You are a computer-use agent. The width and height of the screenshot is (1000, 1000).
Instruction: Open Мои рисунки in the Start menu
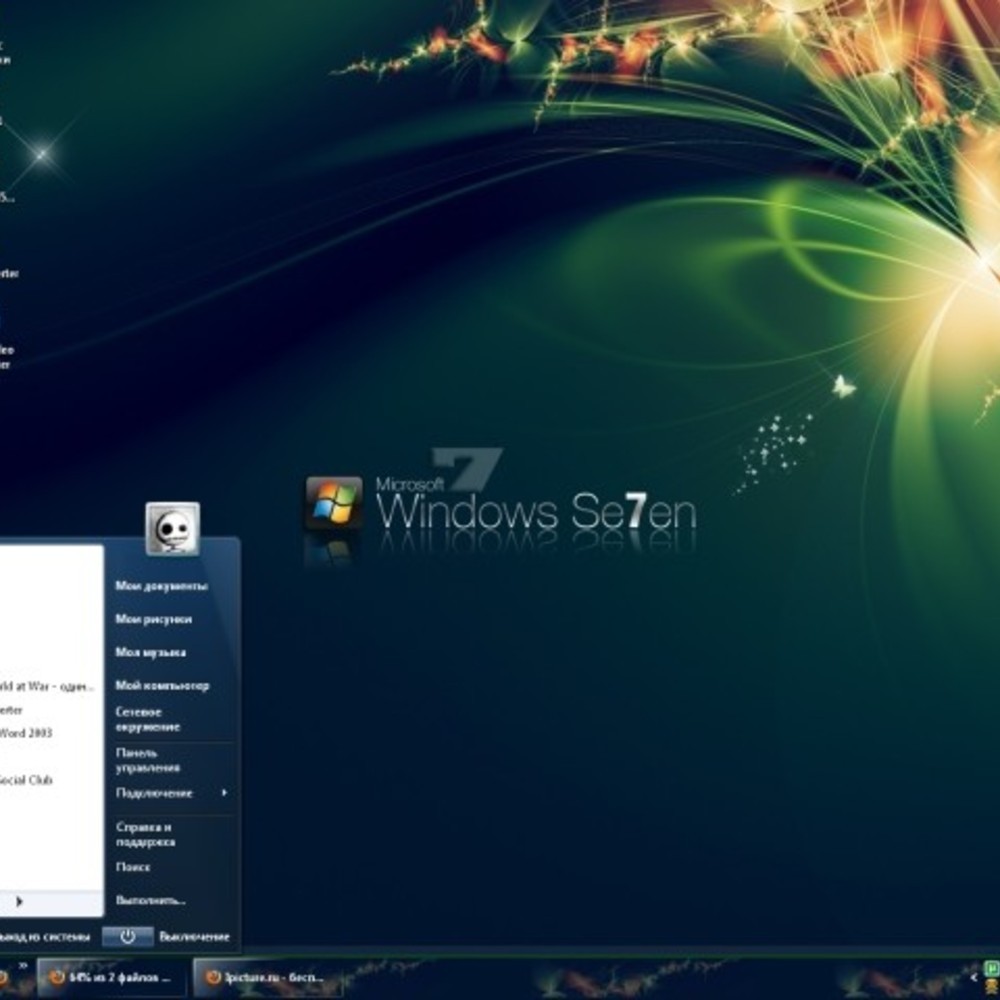153,619
